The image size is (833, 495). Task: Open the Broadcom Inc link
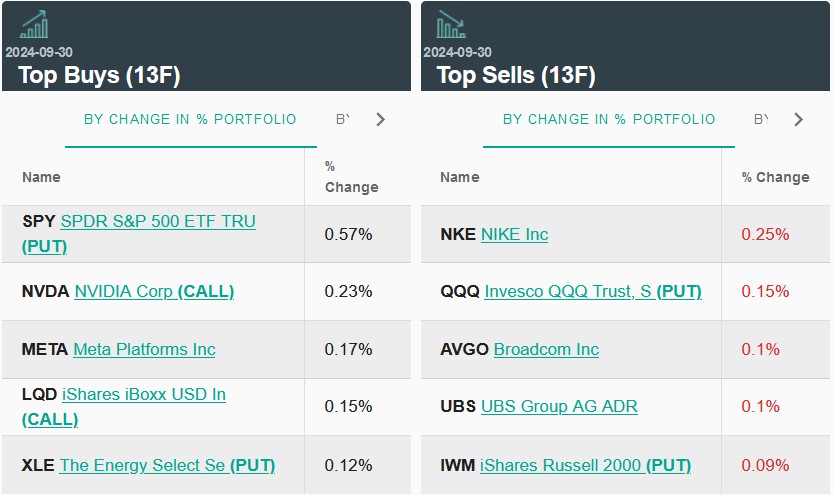click(x=546, y=349)
